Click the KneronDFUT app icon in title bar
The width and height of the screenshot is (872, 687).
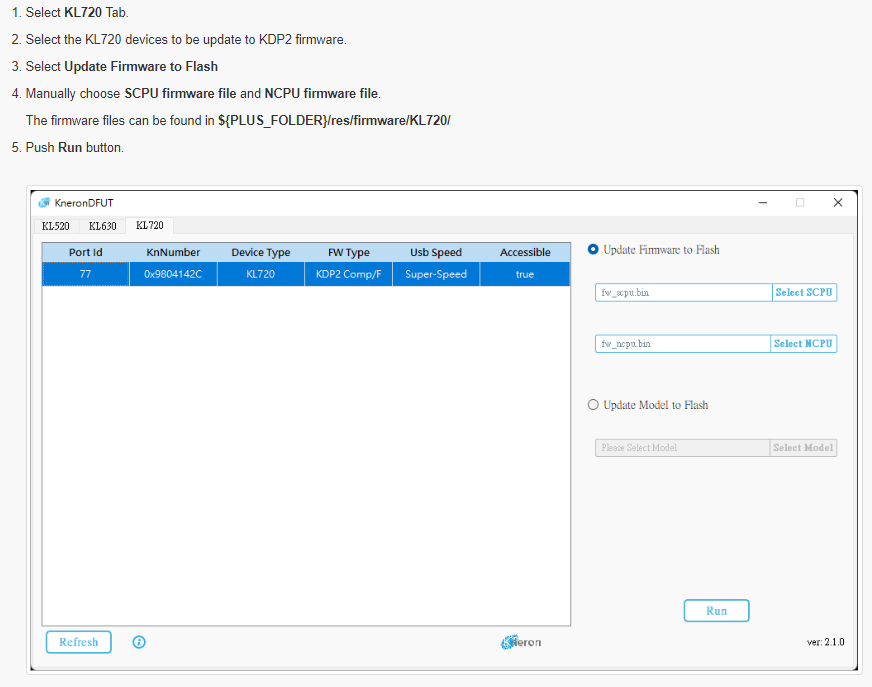(44, 202)
